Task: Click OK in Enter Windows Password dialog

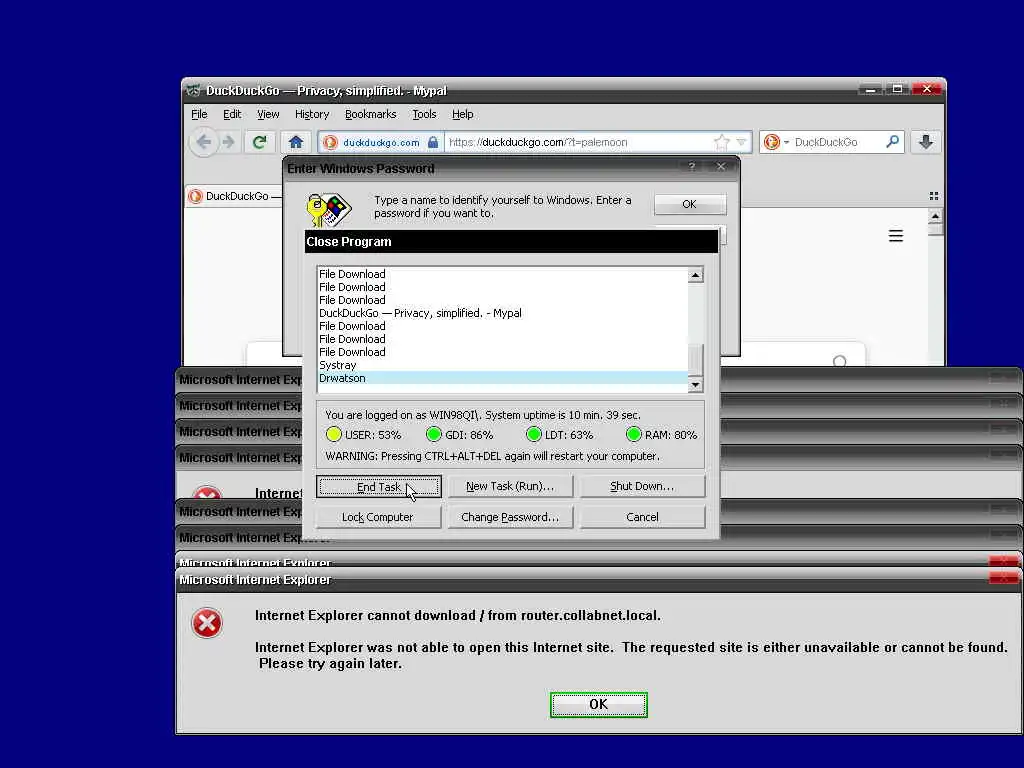Action: click(x=690, y=204)
